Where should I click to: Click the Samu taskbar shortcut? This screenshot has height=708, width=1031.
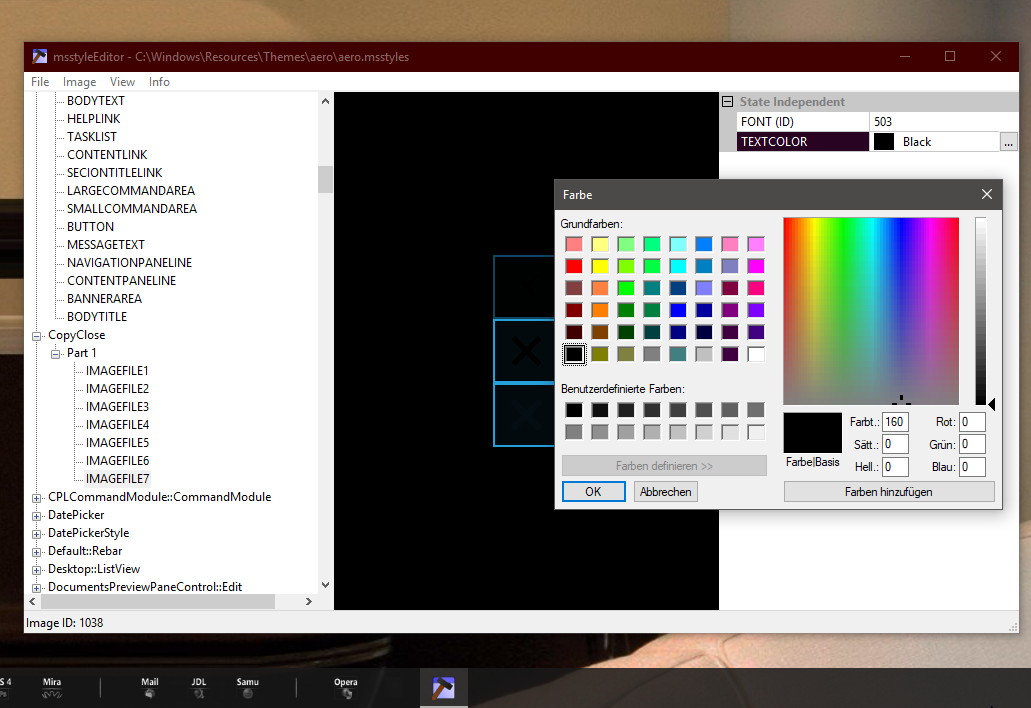click(x=248, y=688)
